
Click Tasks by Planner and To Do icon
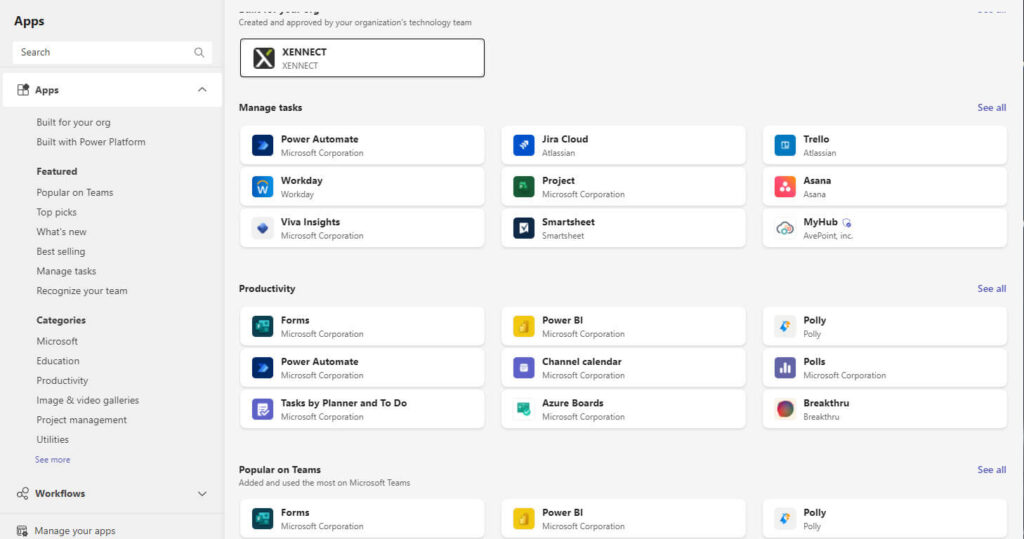pyautogui.click(x=263, y=409)
